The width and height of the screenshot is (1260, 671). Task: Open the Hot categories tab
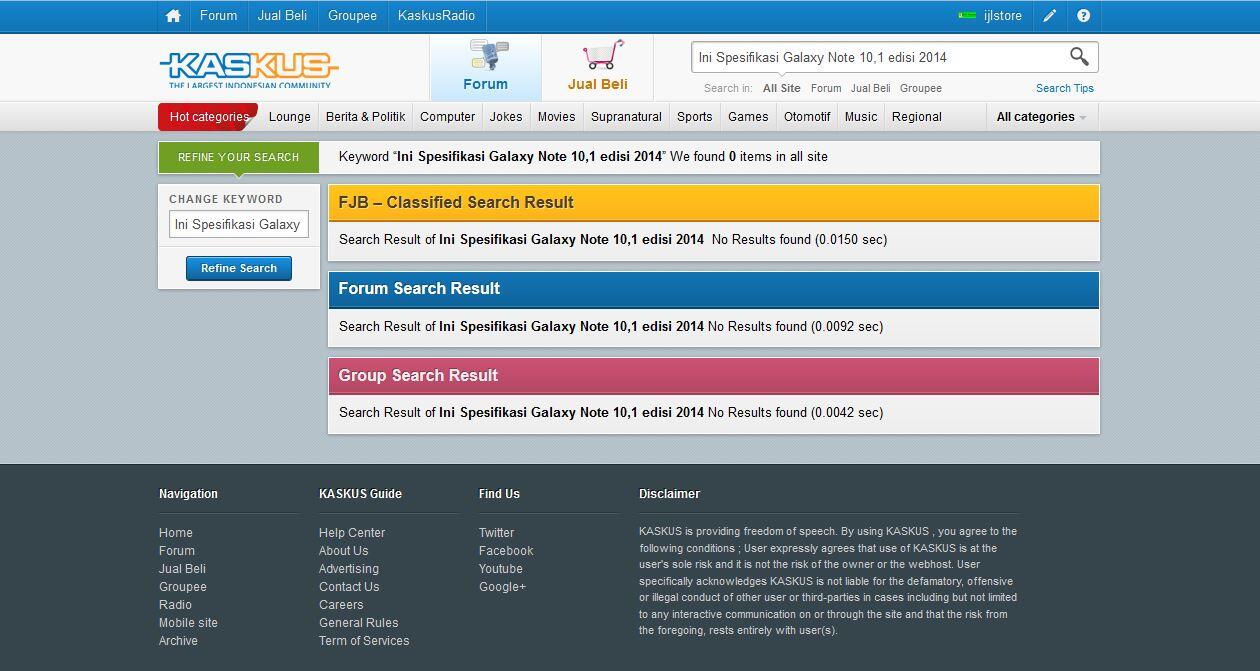tap(208, 117)
